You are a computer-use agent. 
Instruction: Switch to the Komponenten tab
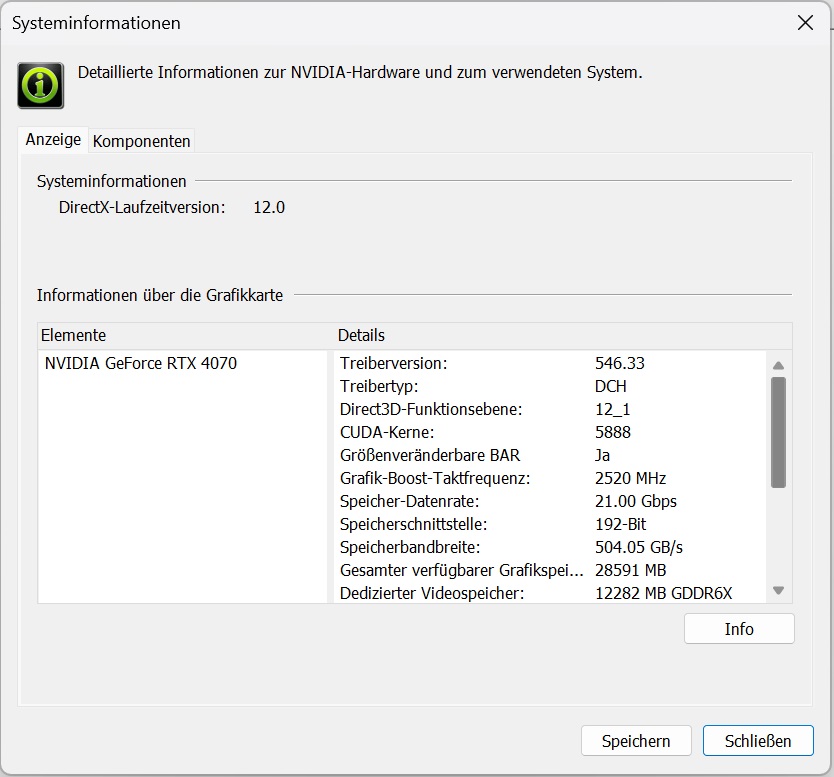coord(141,141)
